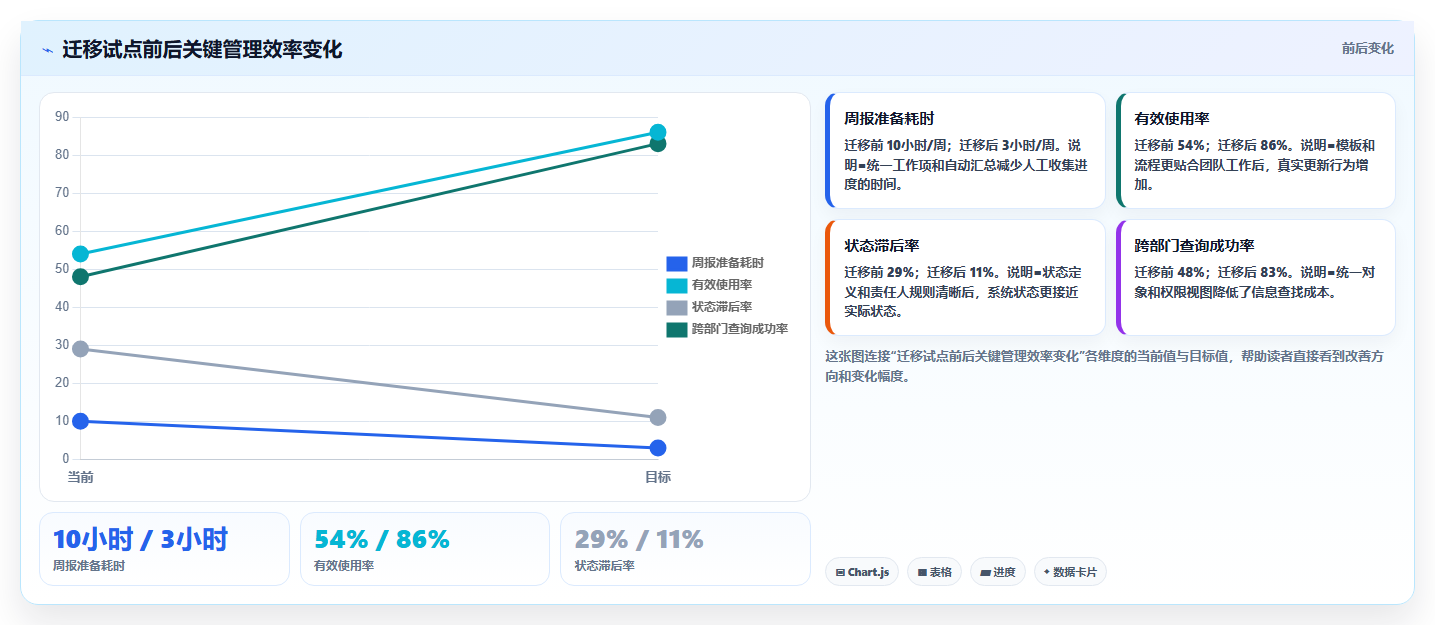Click the 50 y-axis tick label
Viewport: 1435px width, 625px height.
pos(62,269)
